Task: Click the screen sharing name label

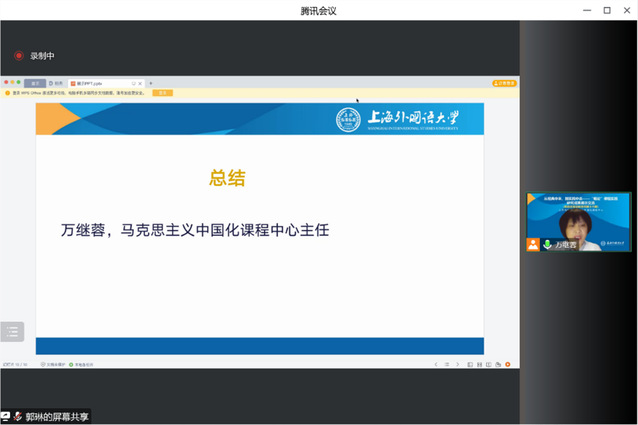Action: [57, 416]
